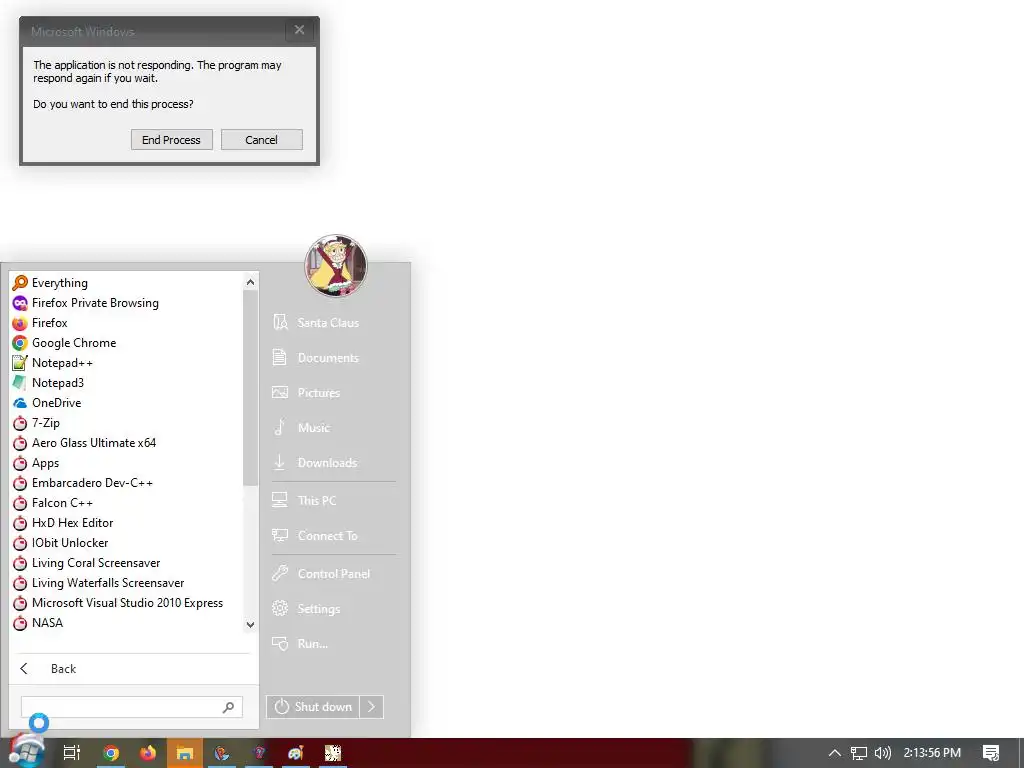This screenshot has width=1024, height=768.
Task: Click the magnifier icon in search box
Action: point(229,707)
